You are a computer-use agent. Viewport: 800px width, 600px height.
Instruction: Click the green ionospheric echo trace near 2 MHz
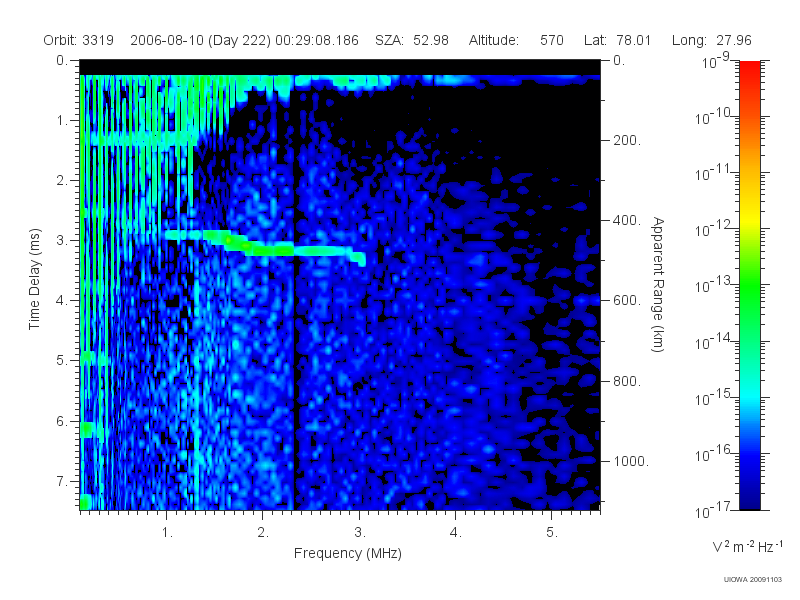point(265,249)
